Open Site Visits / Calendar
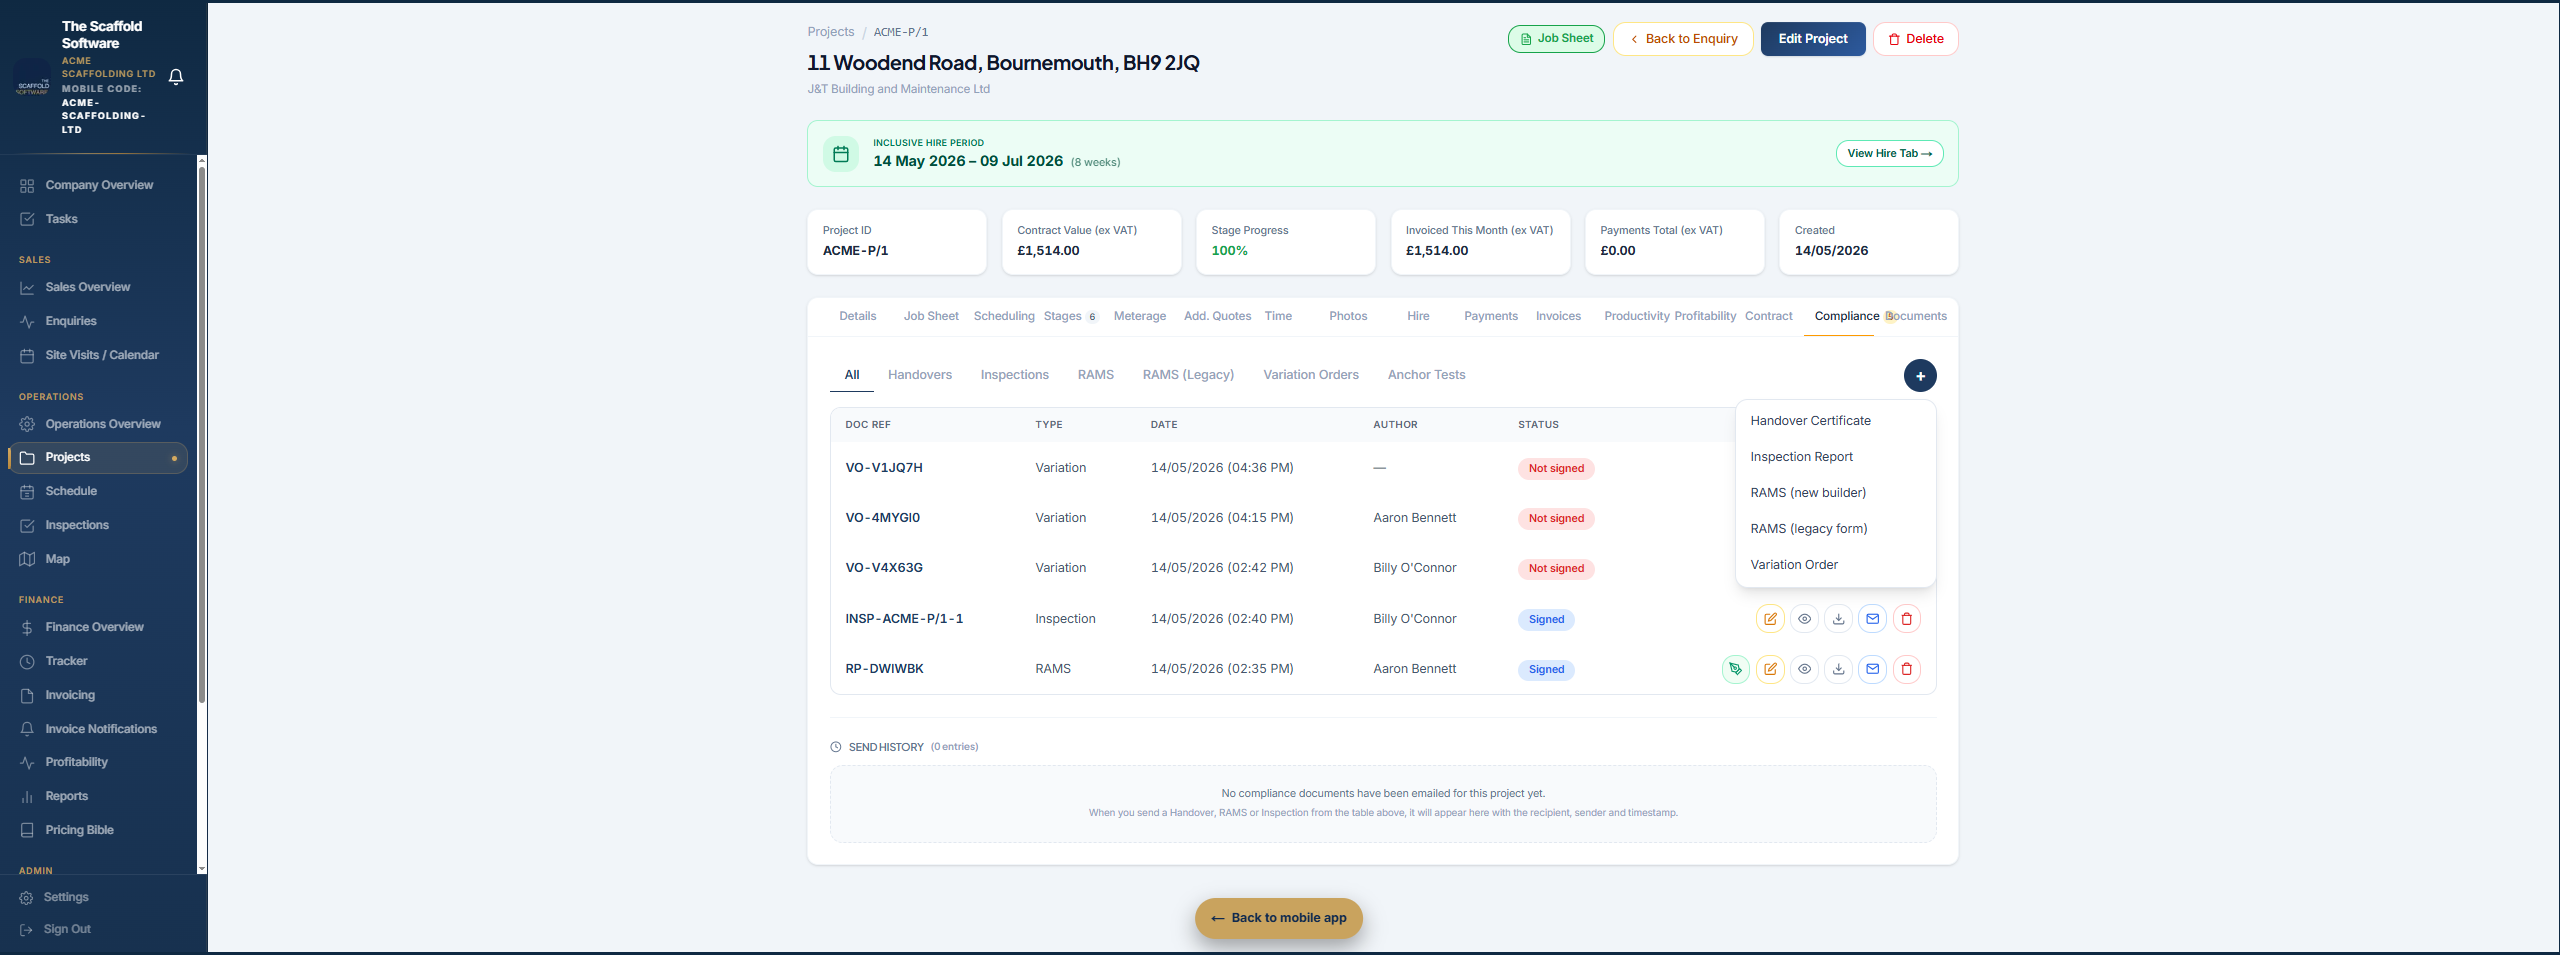 (x=98, y=355)
